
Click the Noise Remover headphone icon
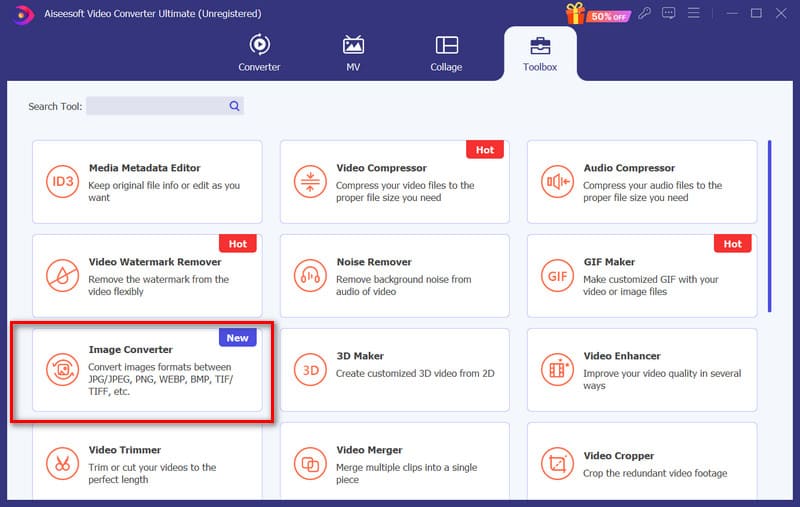click(x=309, y=276)
